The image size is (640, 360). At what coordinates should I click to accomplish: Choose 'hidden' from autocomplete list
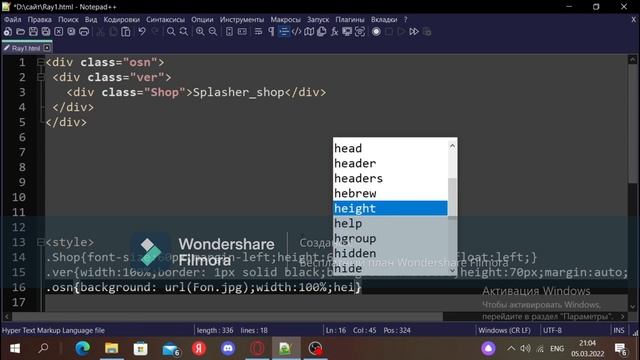point(390,253)
